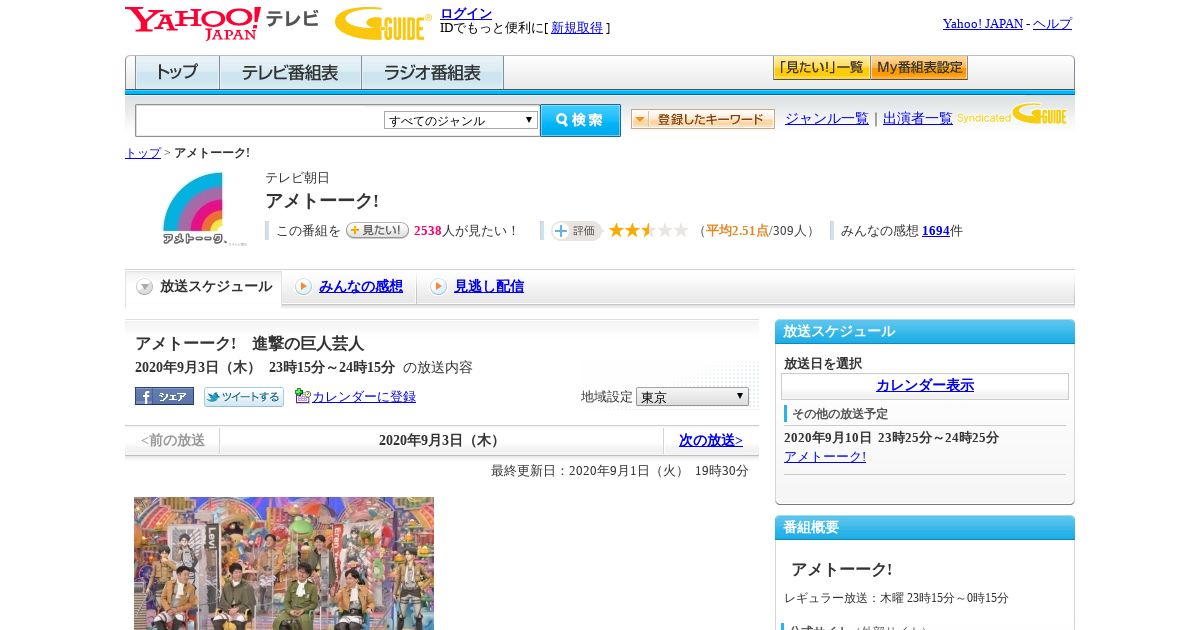Click the arrow icon beside みんなの感想
The height and width of the screenshot is (630, 1200).
point(303,287)
